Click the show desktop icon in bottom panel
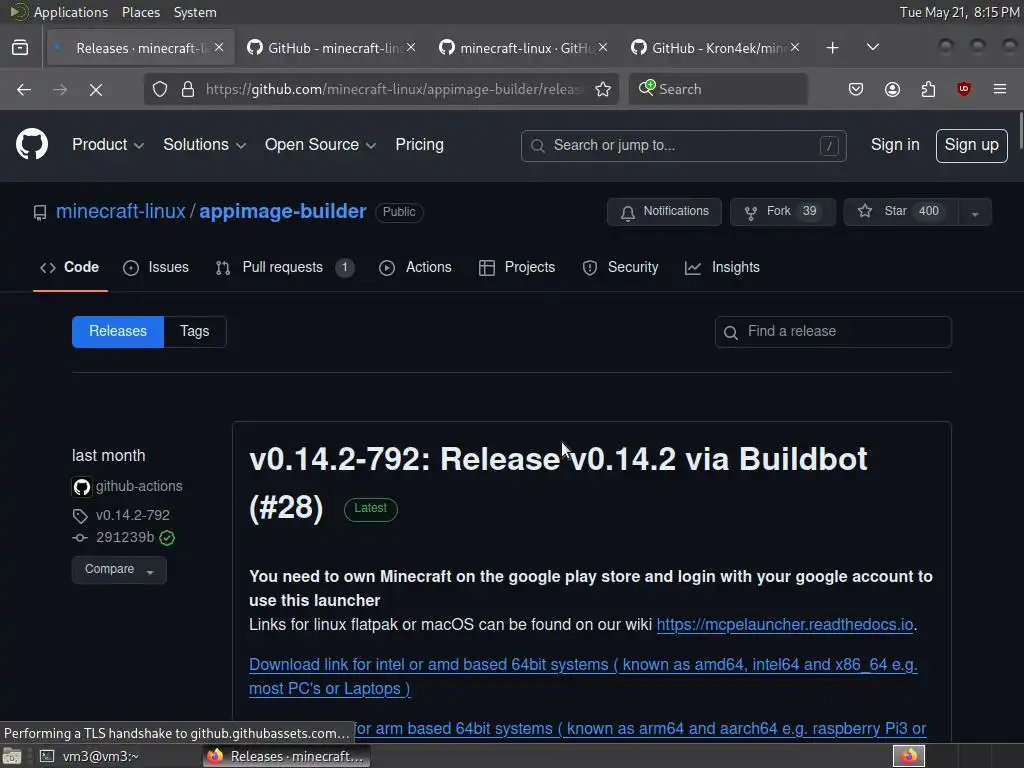 pyautogui.click(x=12, y=756)
